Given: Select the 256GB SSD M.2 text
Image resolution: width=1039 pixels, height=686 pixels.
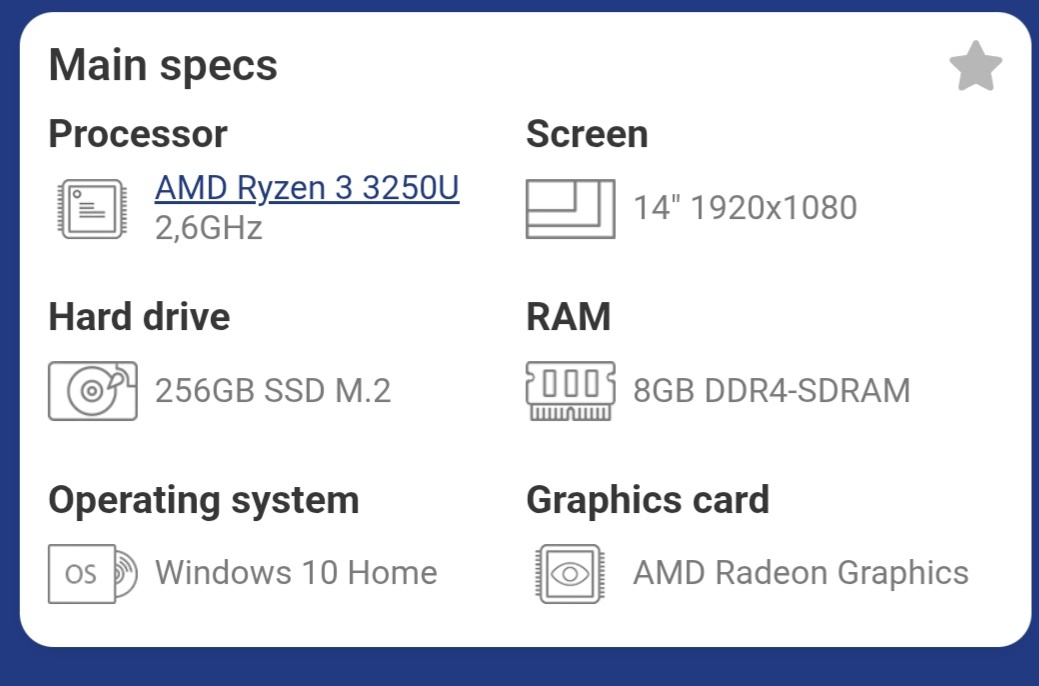Looking at the screenshot, I should tap(272, 391).
